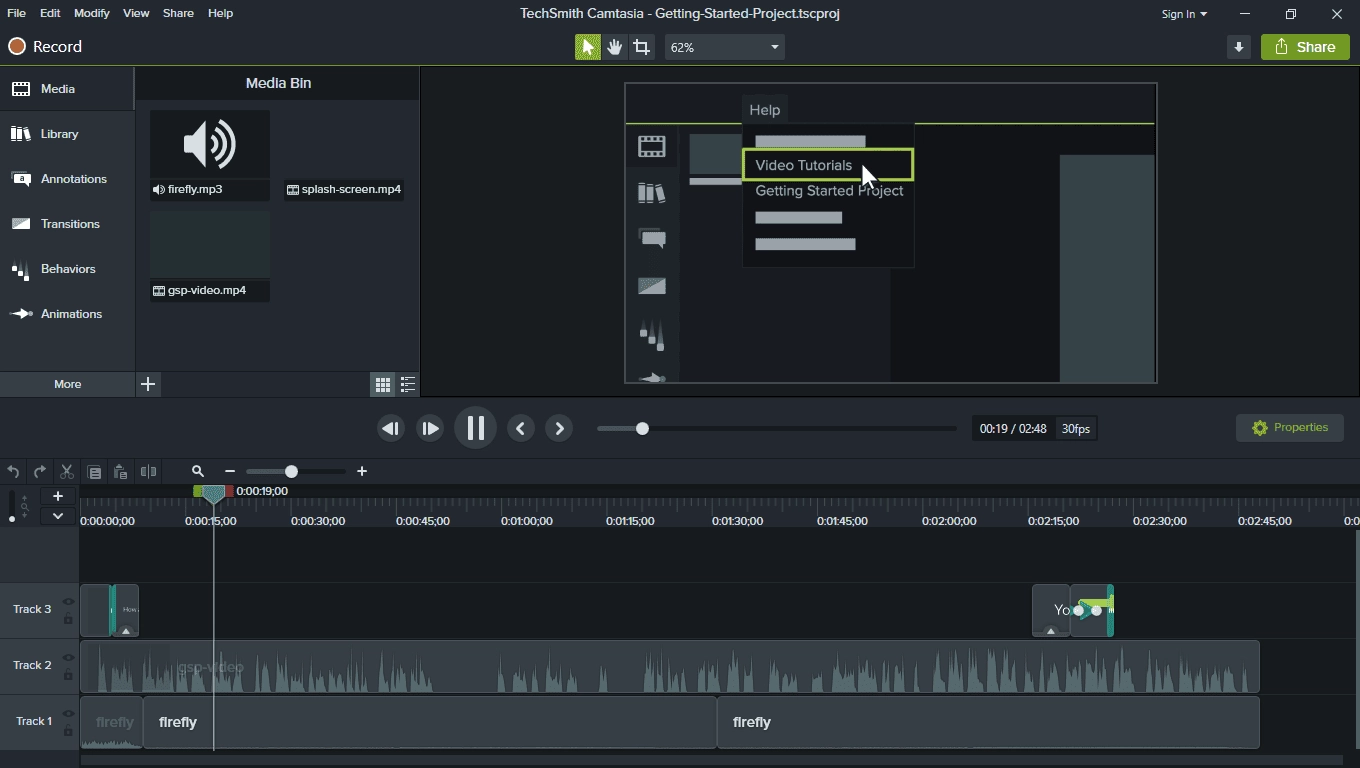Screen dimensions: 1360x768
Task: Jump to previous clip arrow
Action: tap(520, 428)
